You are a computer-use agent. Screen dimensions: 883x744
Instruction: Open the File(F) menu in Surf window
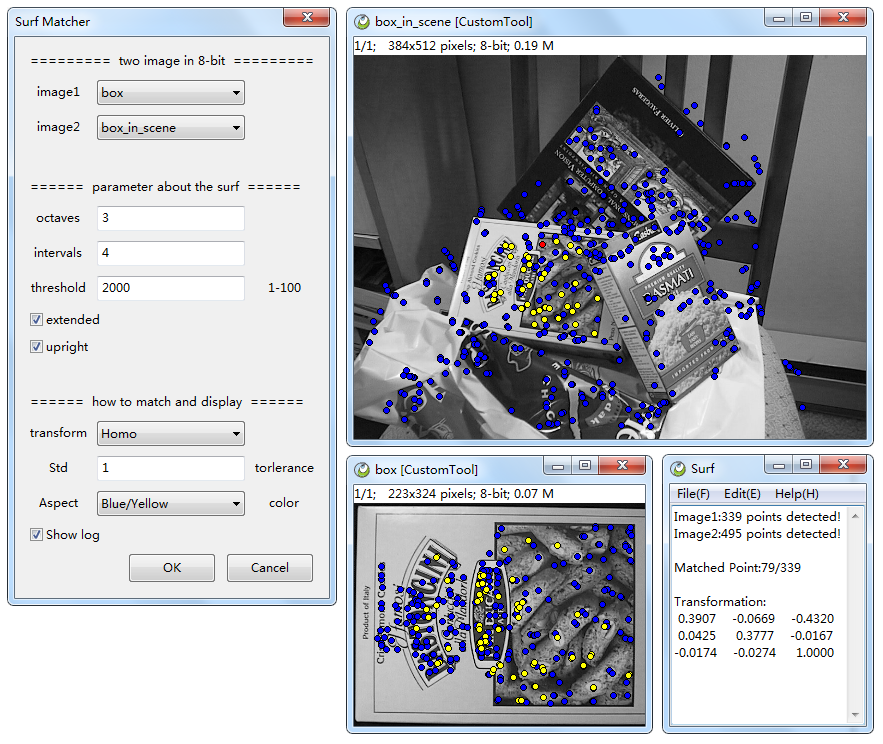click(x=693, y=494)
